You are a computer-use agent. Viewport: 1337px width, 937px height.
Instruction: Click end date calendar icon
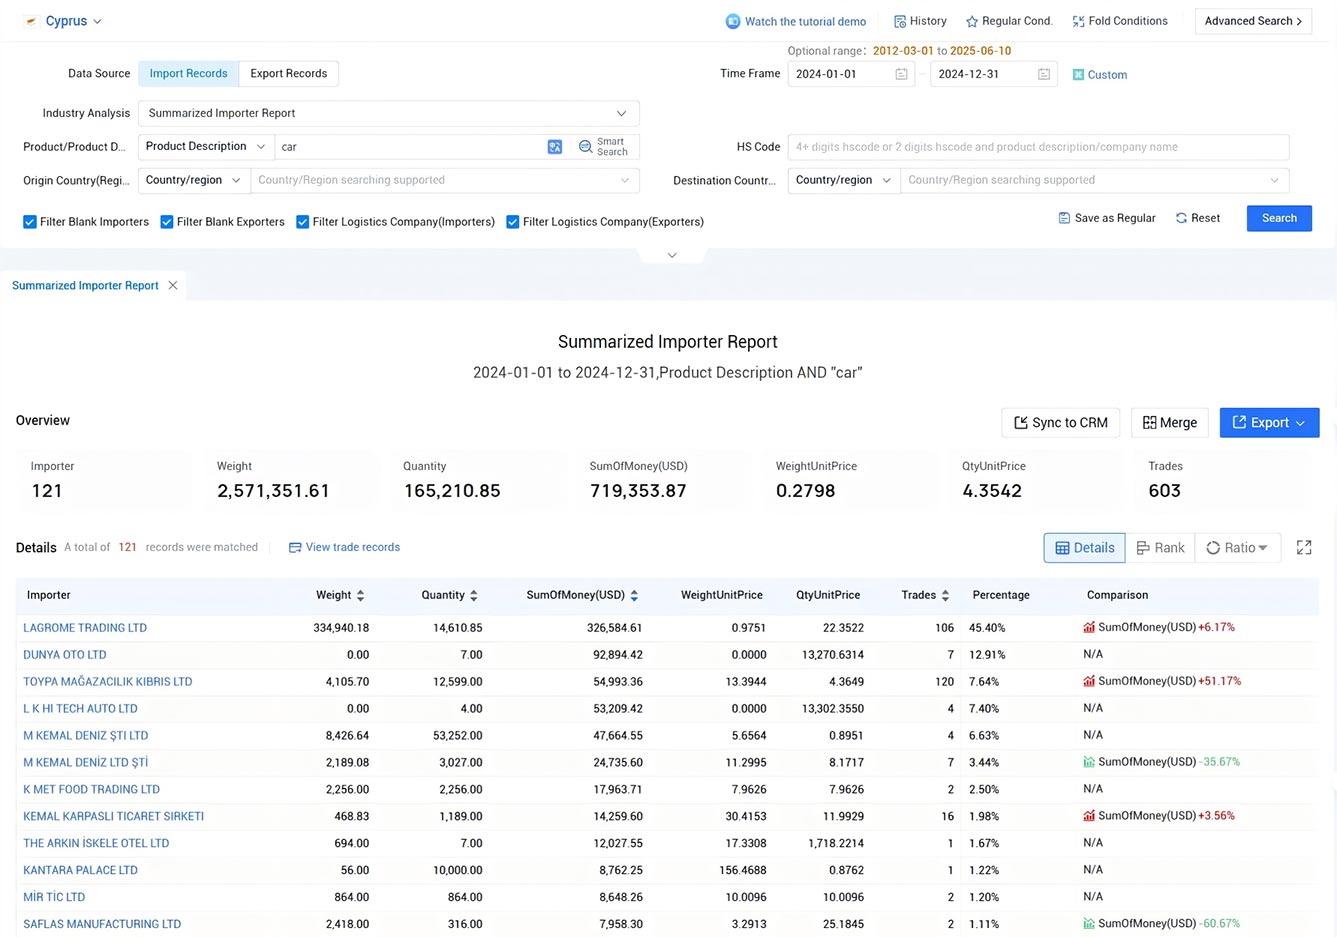point(1044,74)
